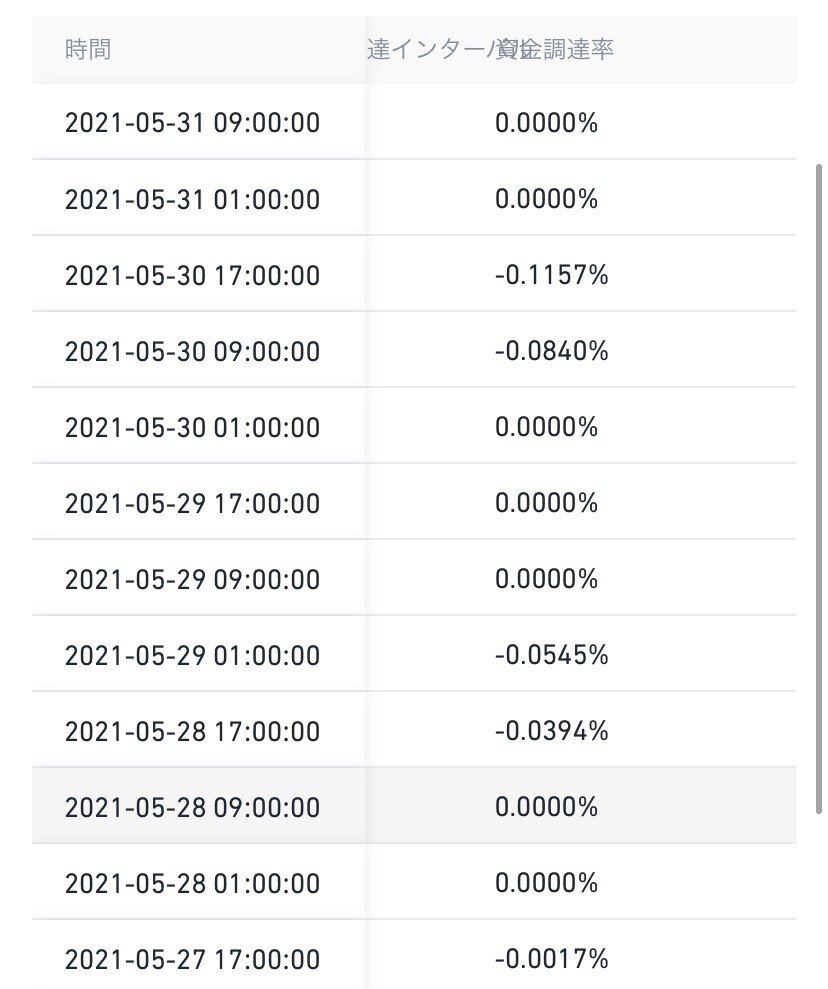Click the -0.0394% rate cell
Screen dimensions: 828x989
(x=552, y=730)
